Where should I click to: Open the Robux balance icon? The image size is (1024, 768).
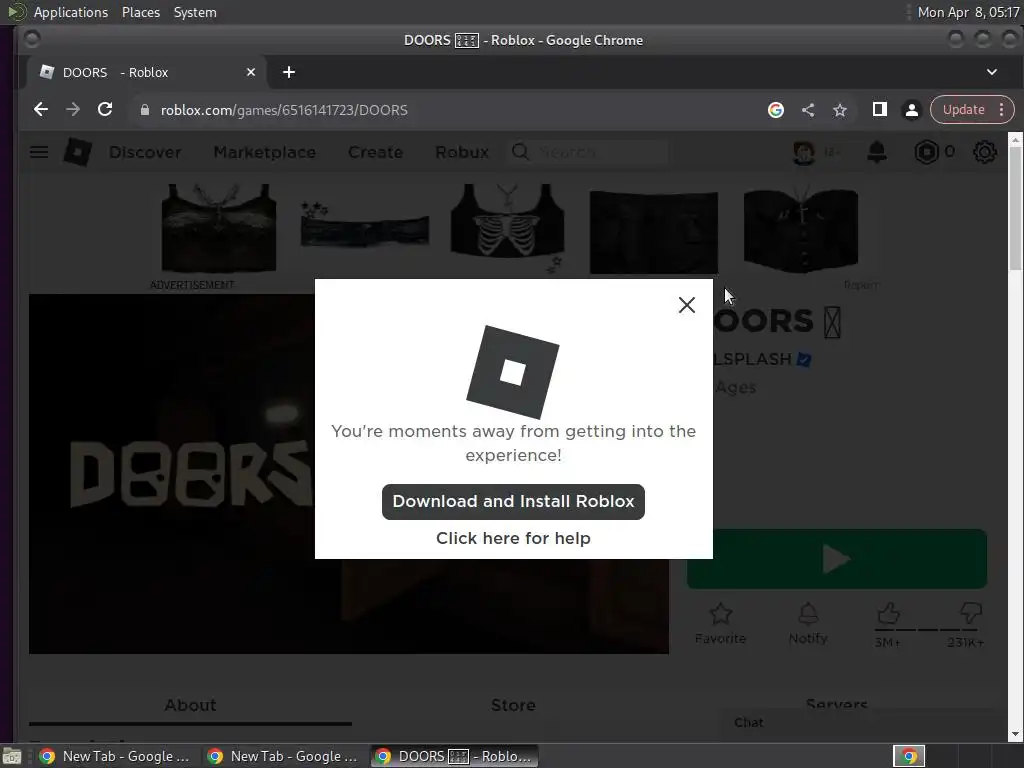point(926,152)
